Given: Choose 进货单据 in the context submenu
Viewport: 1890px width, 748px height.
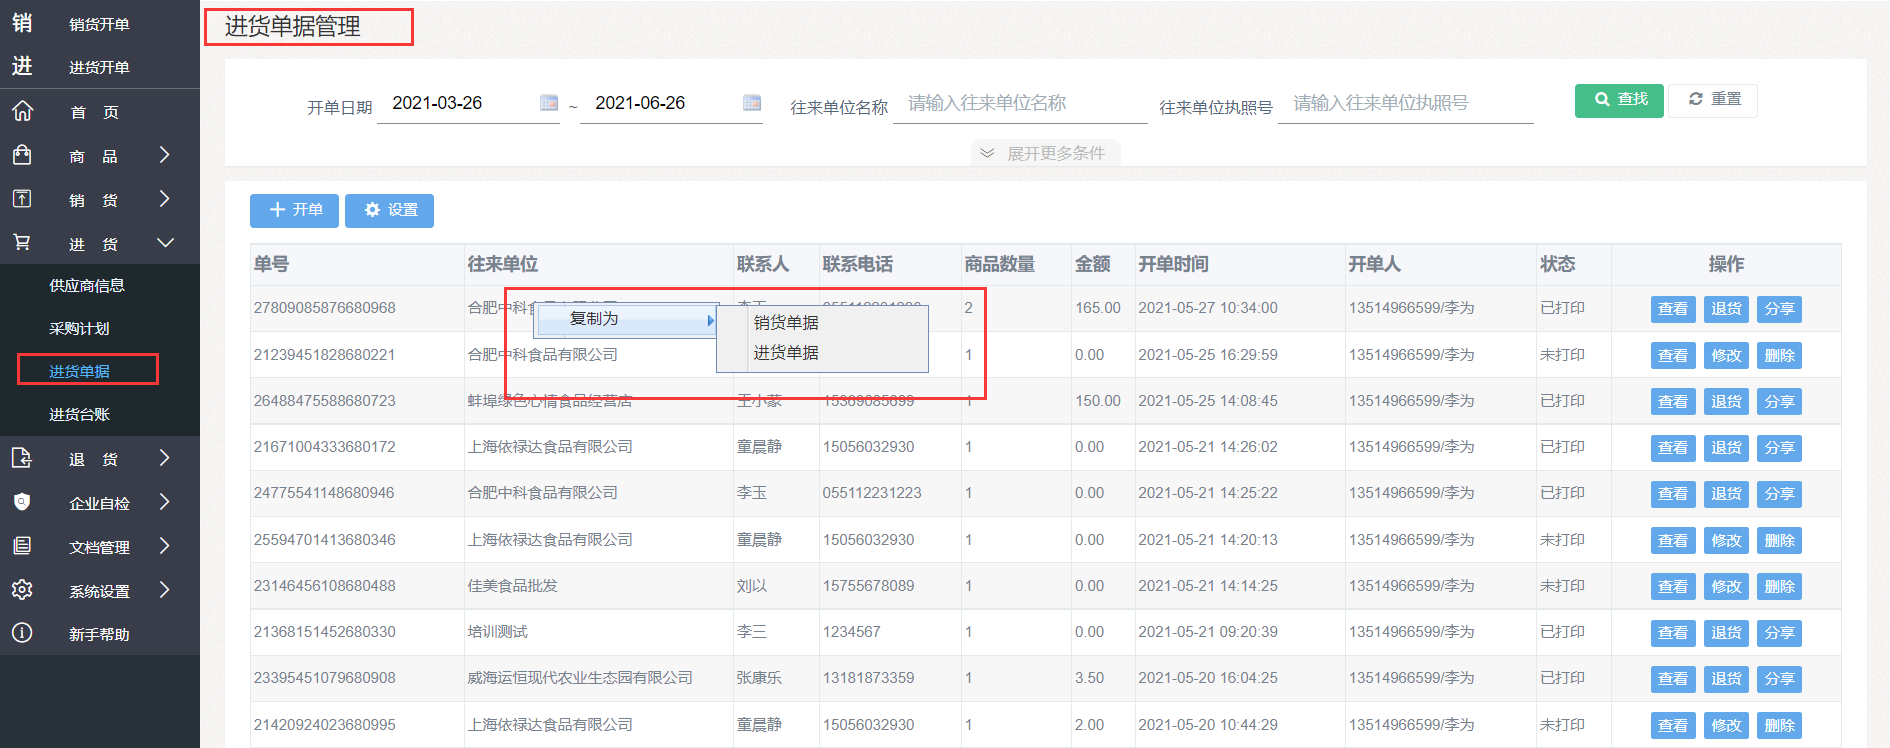Looking at the screenshot, I should [x=786, y=353].
